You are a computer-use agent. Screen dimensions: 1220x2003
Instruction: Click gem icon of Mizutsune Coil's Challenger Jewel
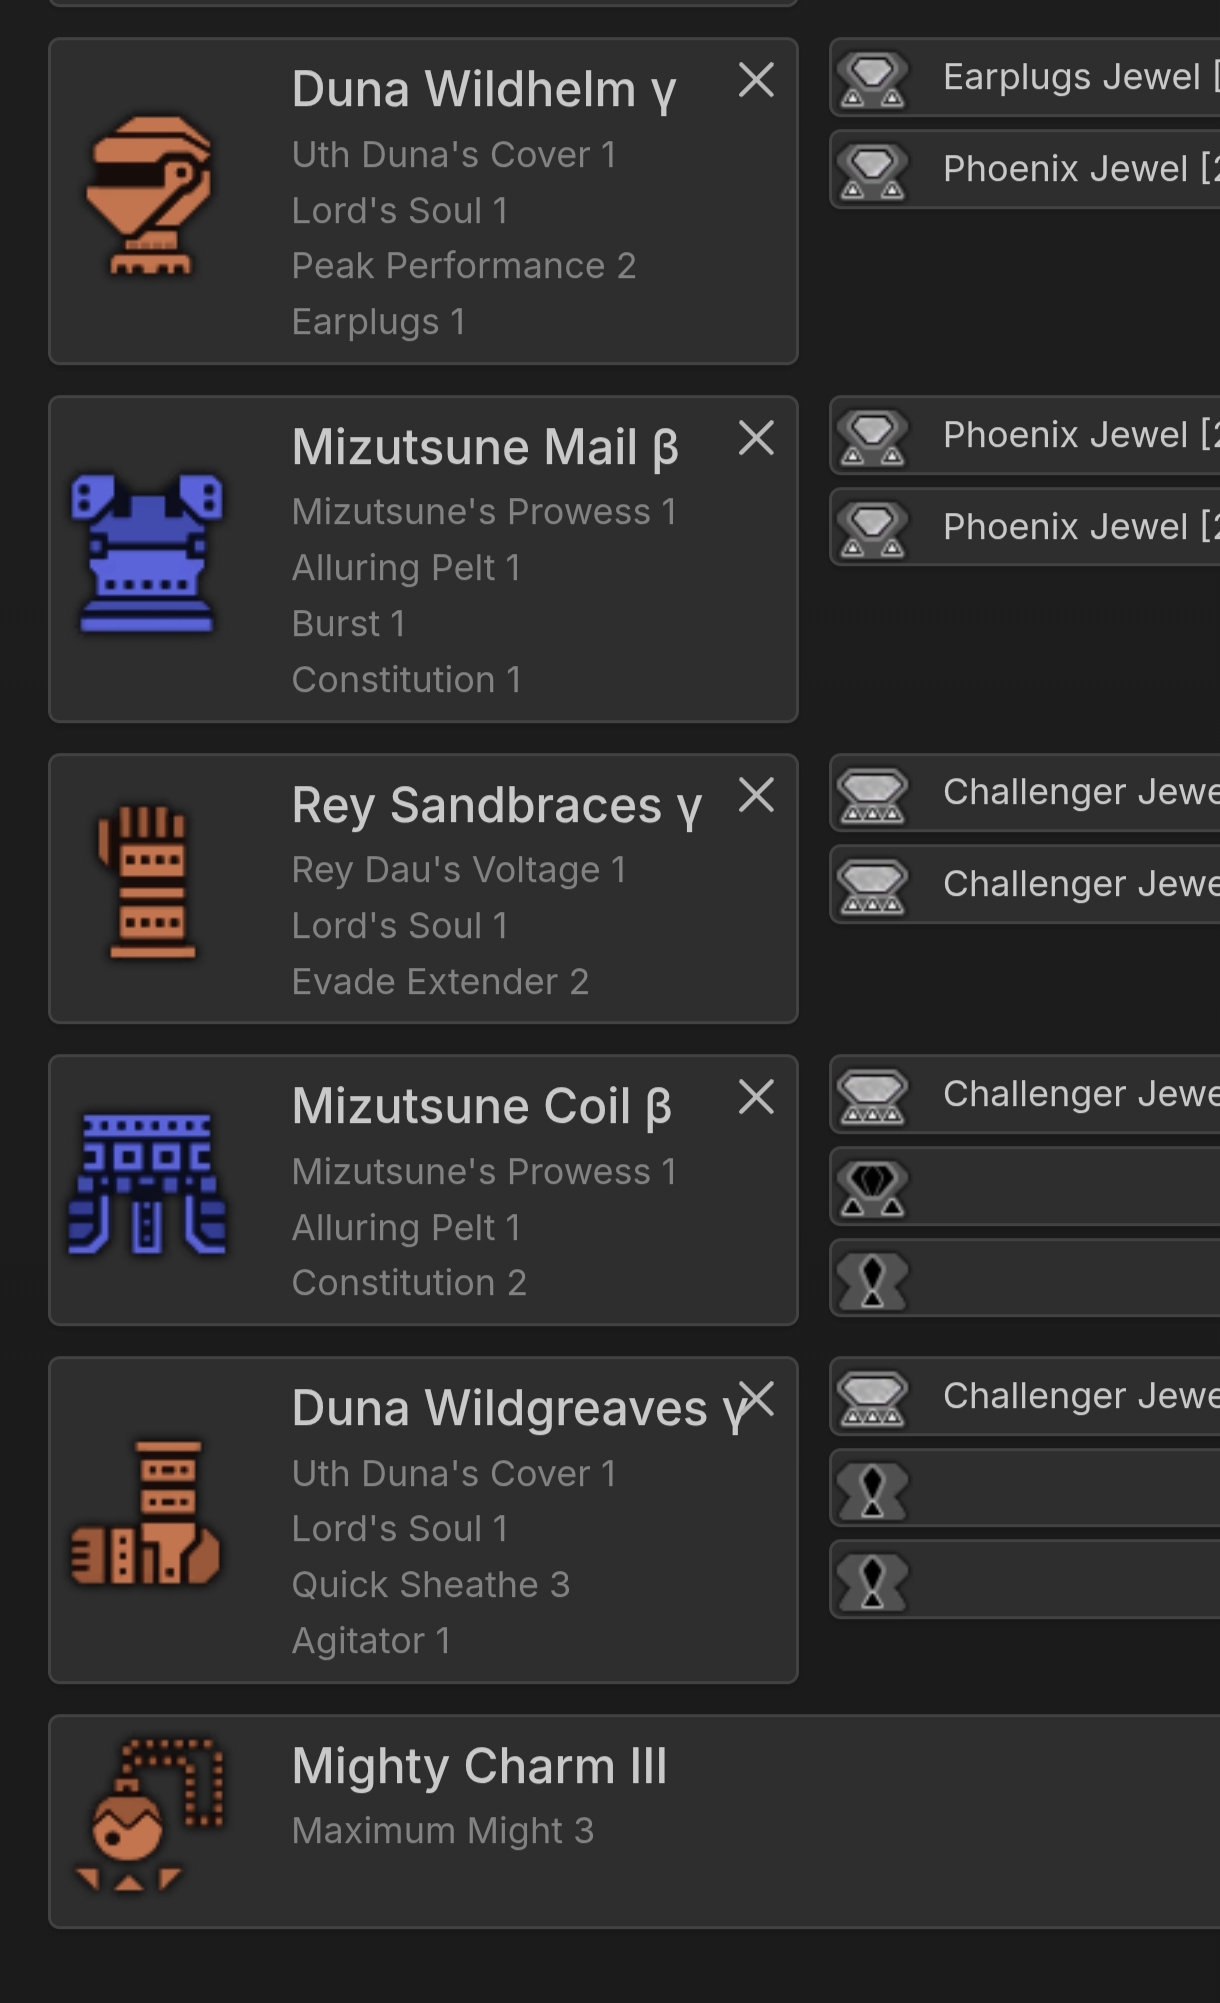click(x=872, y=1097)
